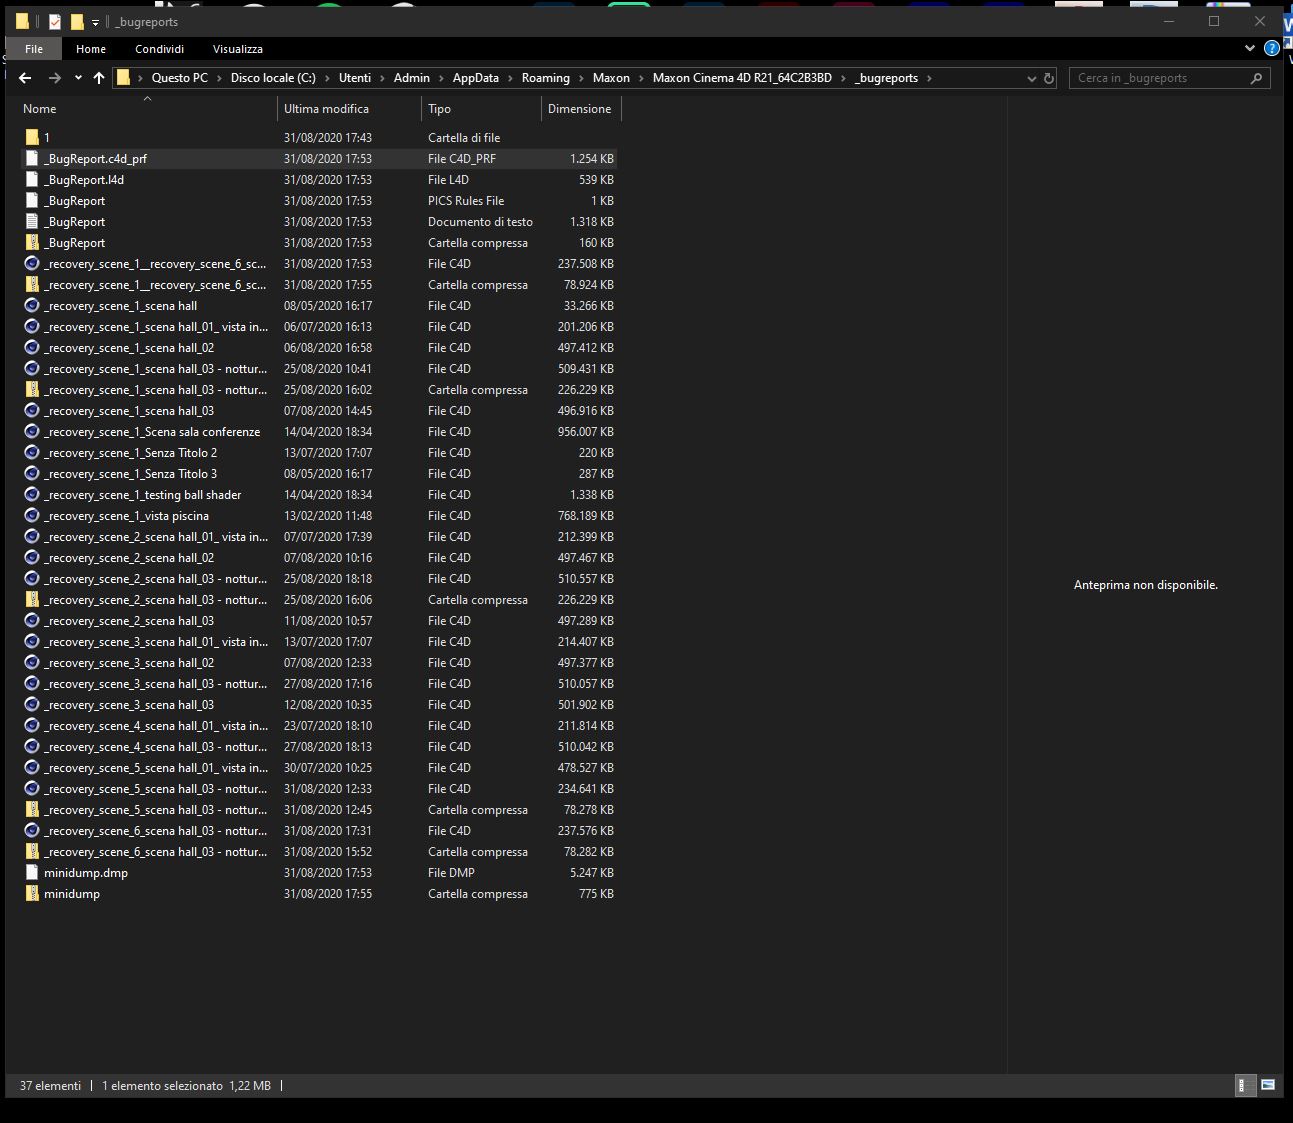Navigate to Disco locale (C:) in breadcrumb
Viewport: 1293px width, 1123px height.
(x=273, y=78)
